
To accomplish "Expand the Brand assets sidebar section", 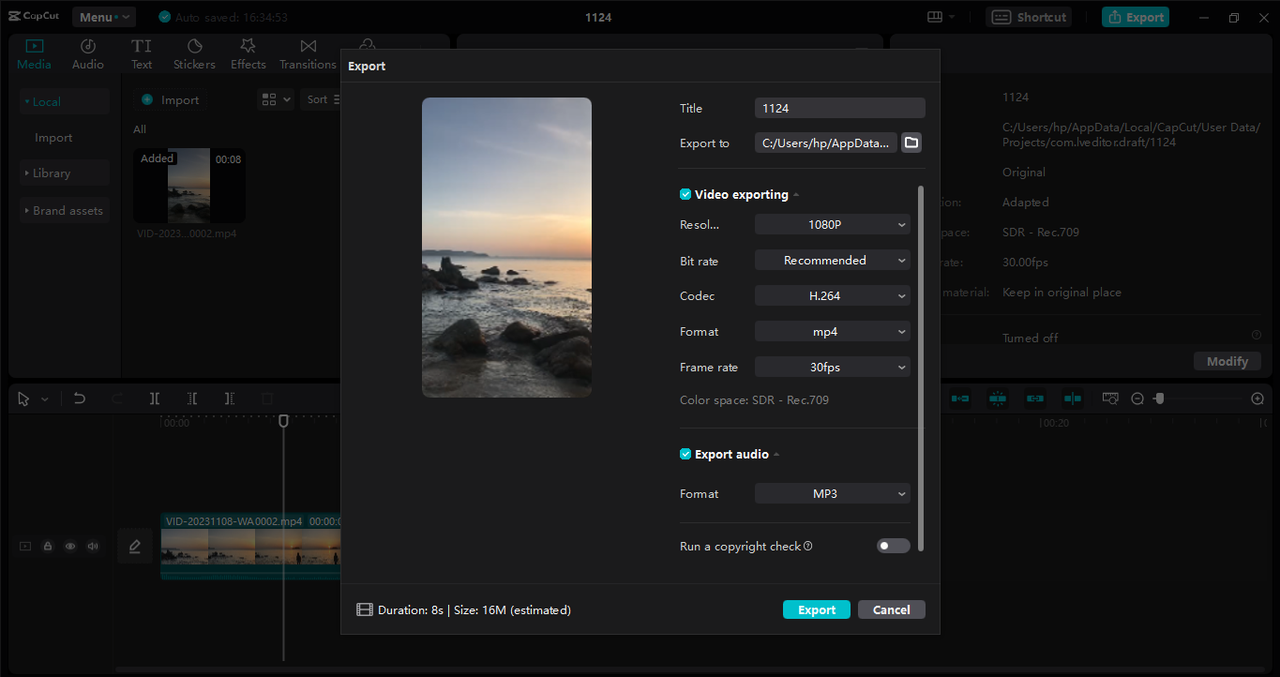I will coord(64,211).
